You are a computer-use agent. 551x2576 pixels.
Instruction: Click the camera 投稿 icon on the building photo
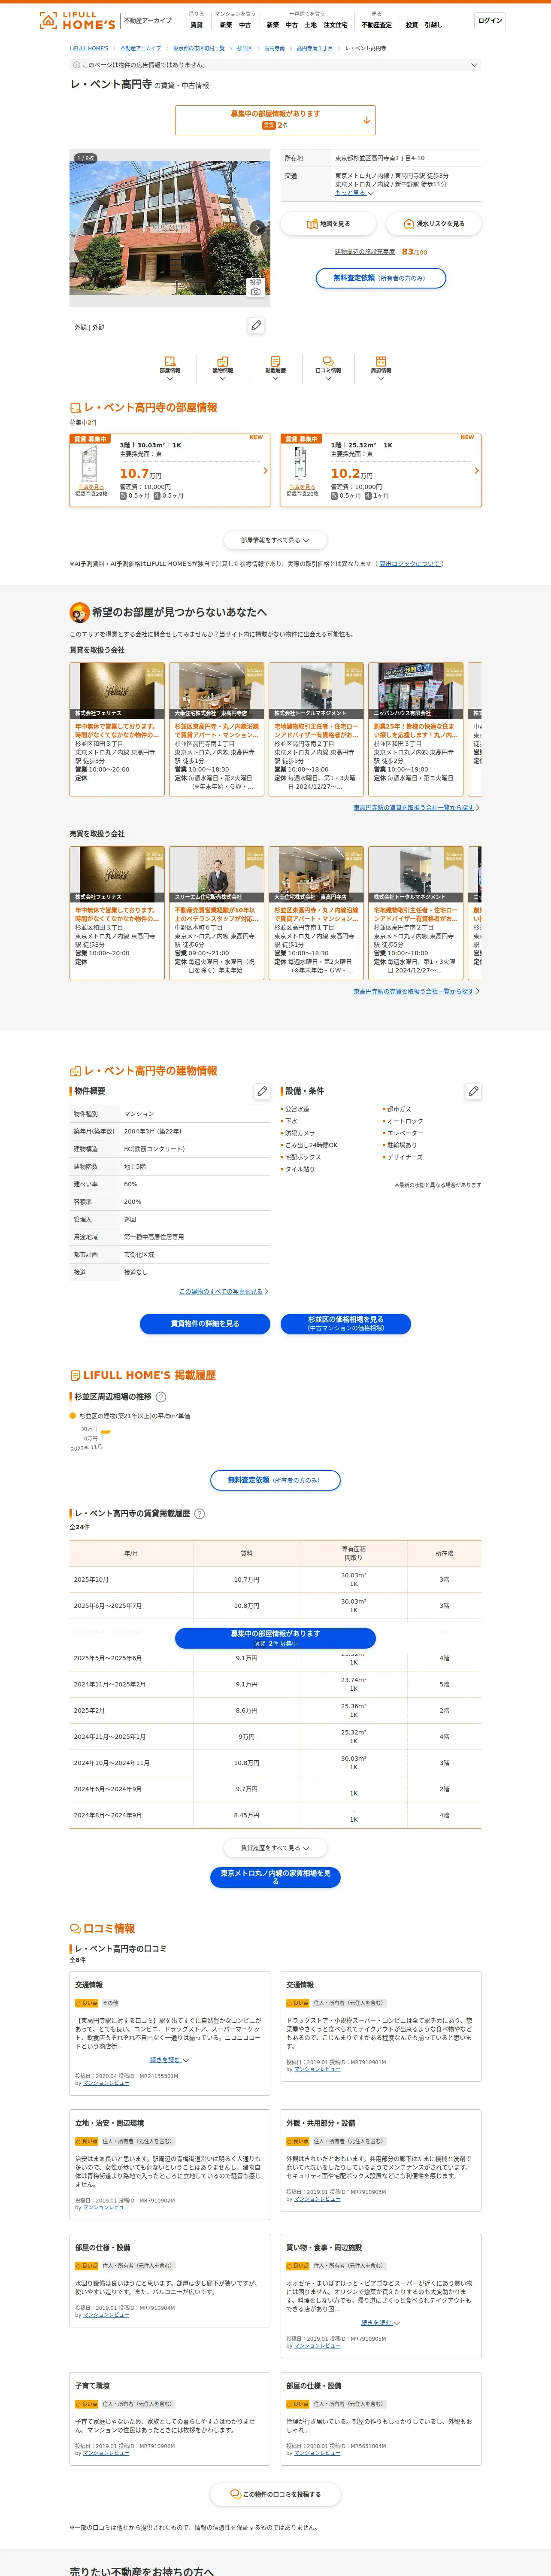pos(256,286)
